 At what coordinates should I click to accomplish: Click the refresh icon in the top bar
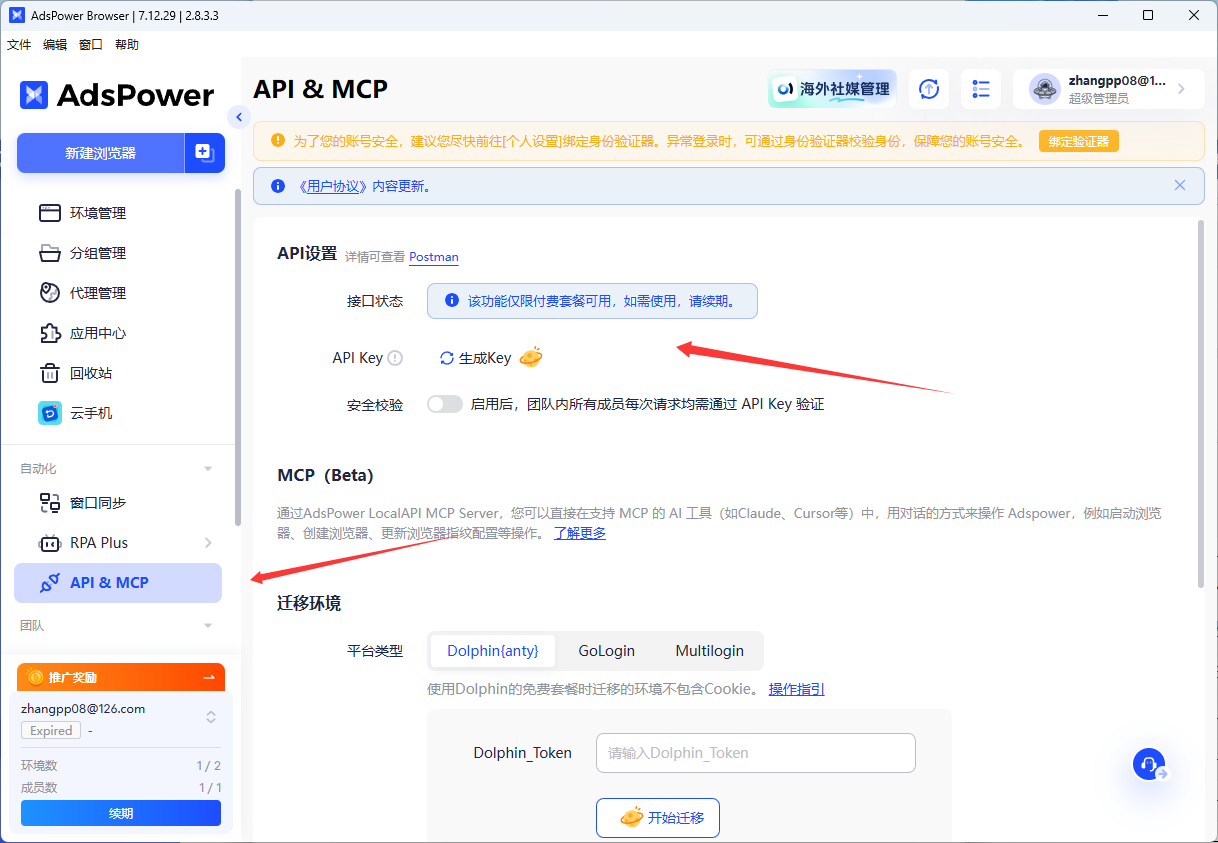[x=929, y=89]
